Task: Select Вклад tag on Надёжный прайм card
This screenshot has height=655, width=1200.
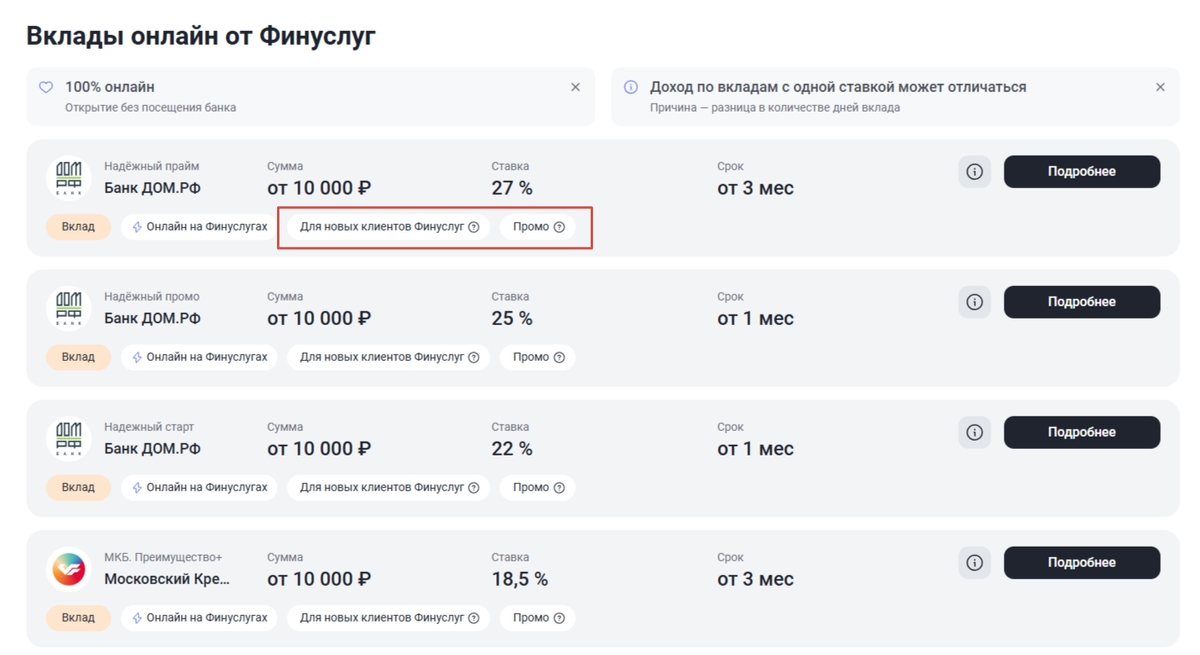Action: pos(78,227)
